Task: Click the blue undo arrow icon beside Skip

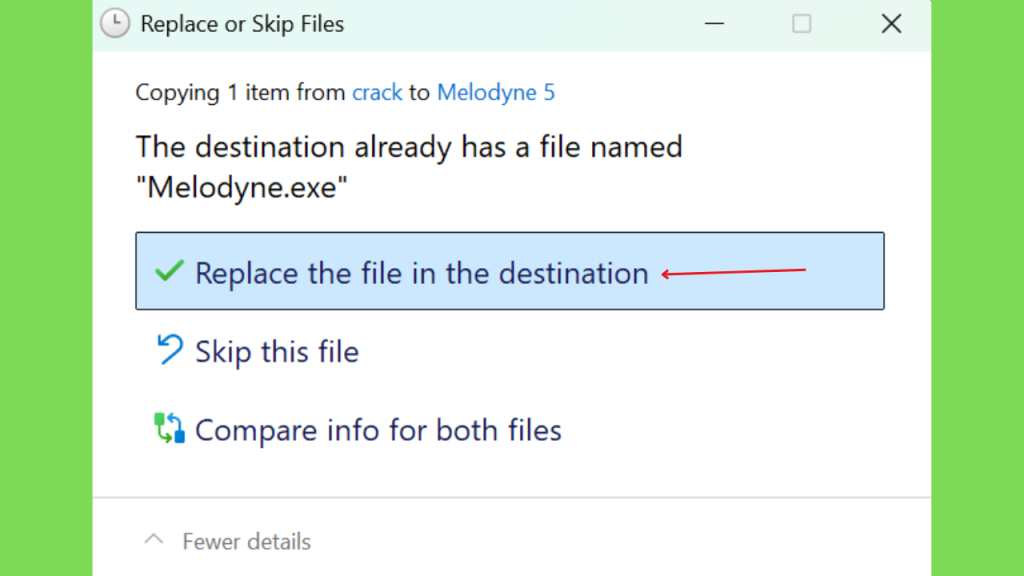Action: (x=170, y=349)
